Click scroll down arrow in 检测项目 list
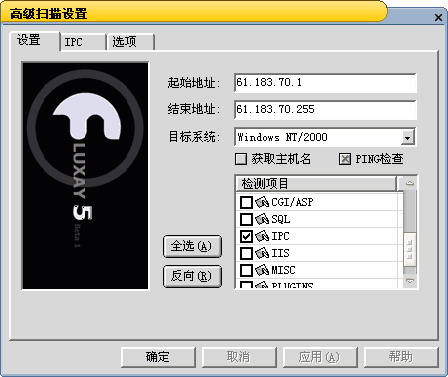 pos(410,281)
